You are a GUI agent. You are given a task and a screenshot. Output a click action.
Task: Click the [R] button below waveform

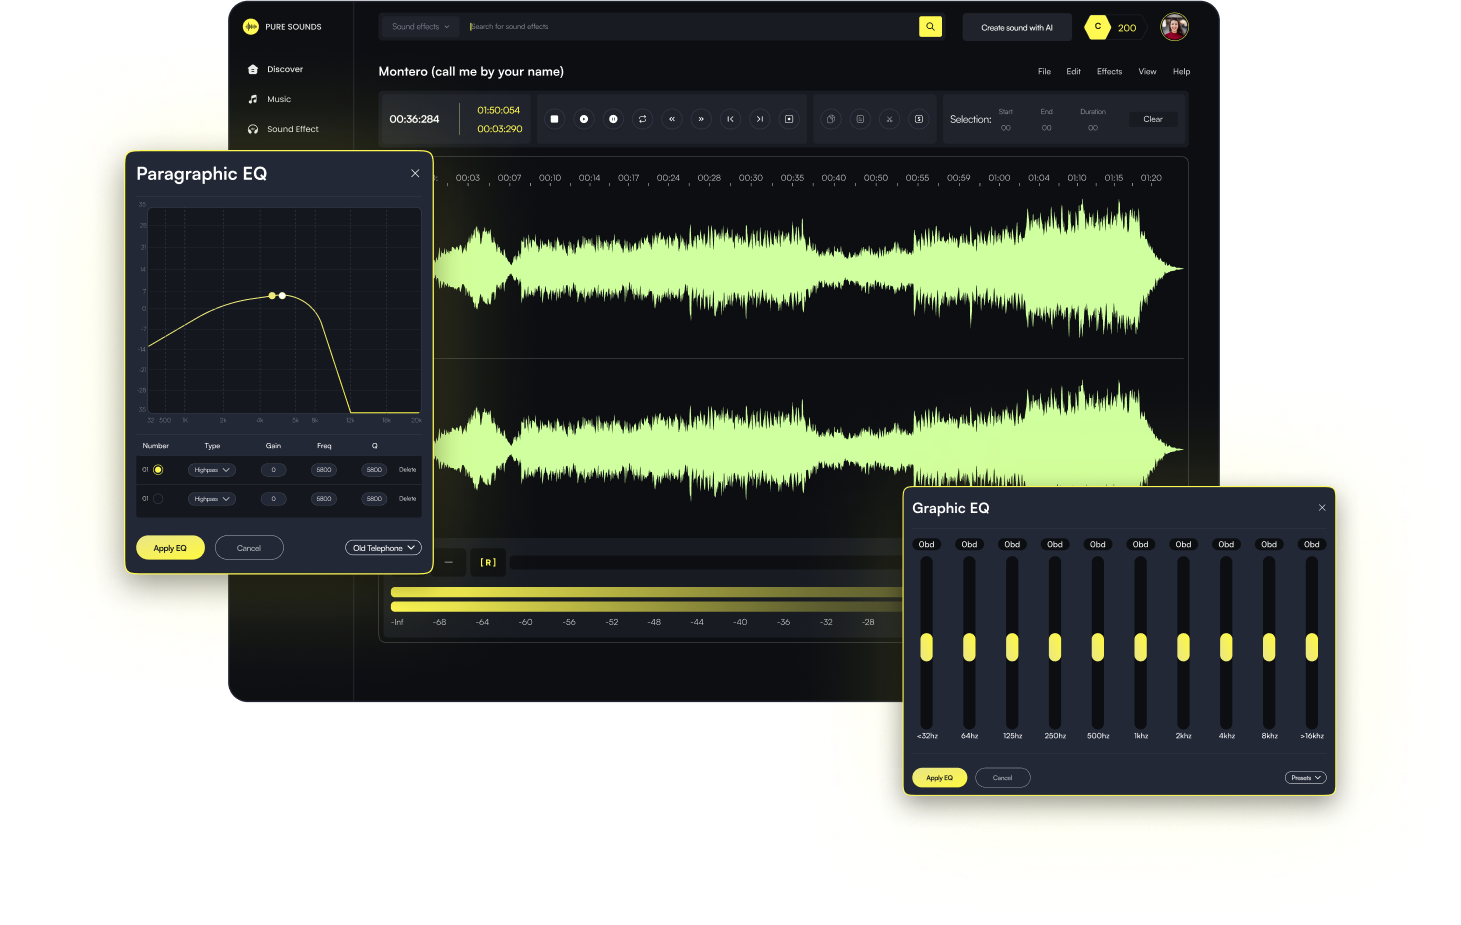pos(488,562)
